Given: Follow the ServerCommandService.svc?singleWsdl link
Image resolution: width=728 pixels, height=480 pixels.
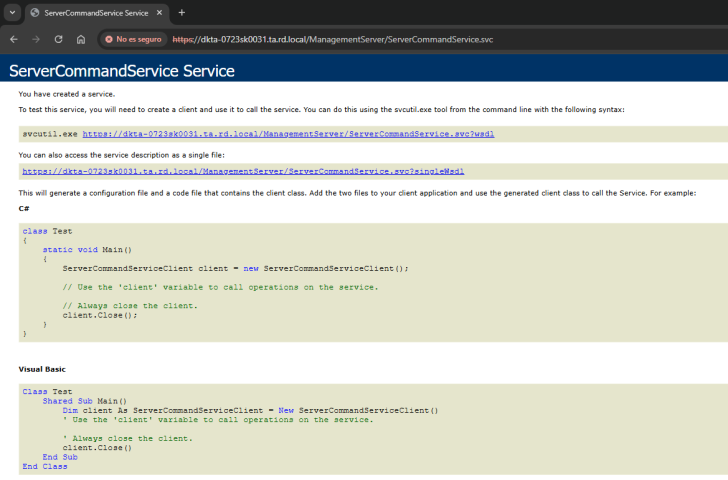Looking at the screenshot, I should 243,171.
